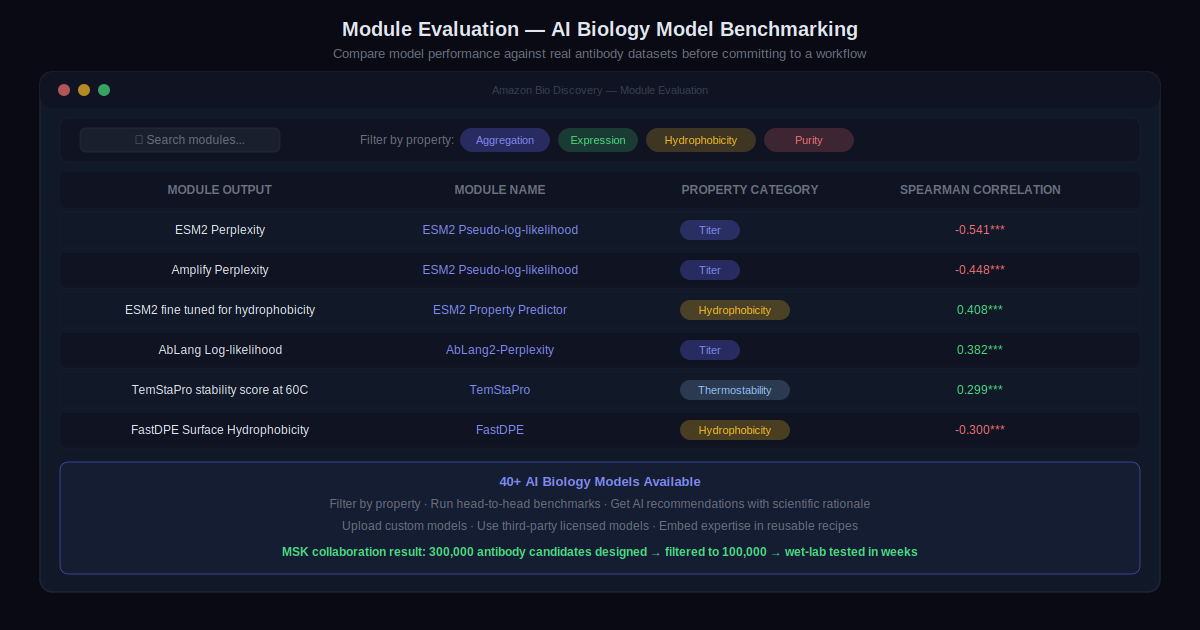Click the Search modules input field
Screen dimensions: 1200x630
[x=180, y=140]
